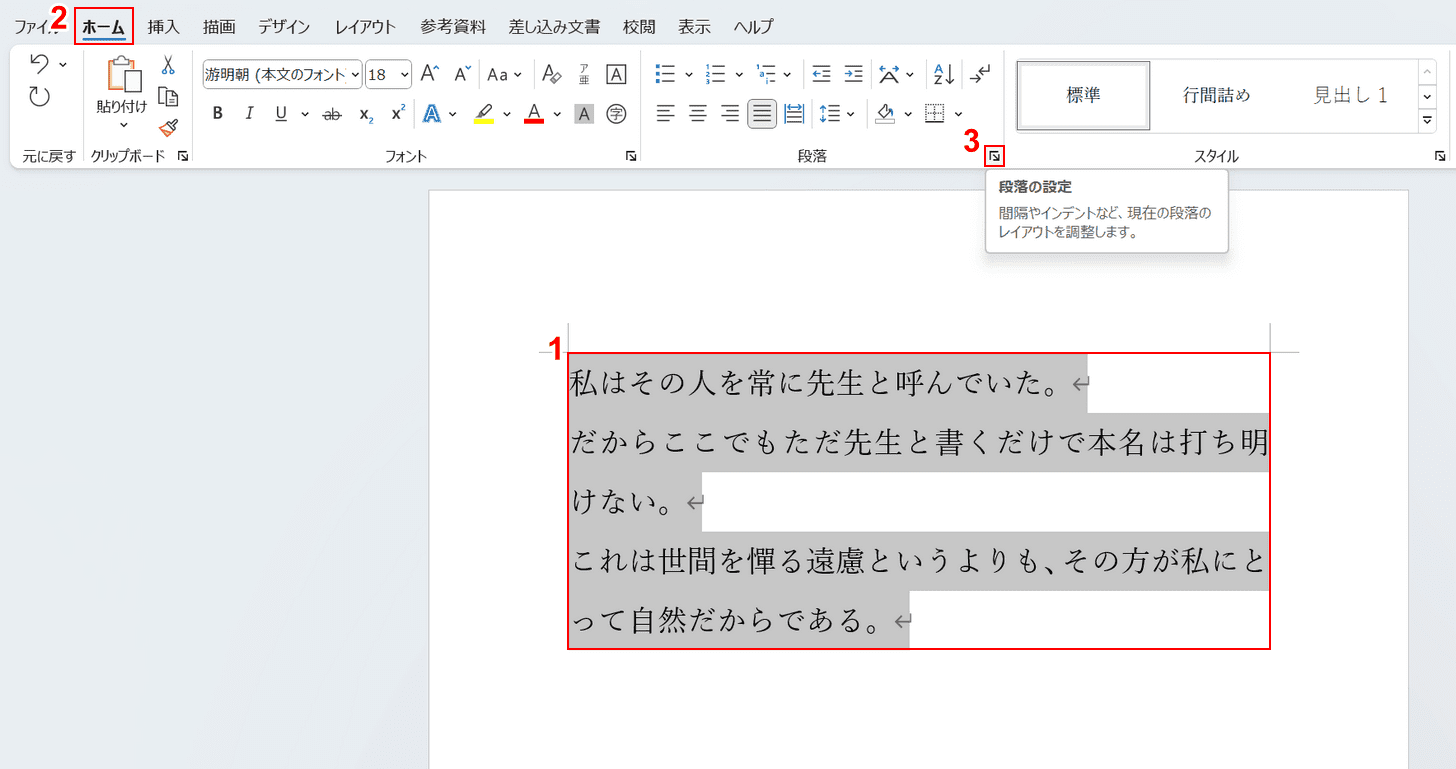Toggle character shading button

(x=584, y=114)
